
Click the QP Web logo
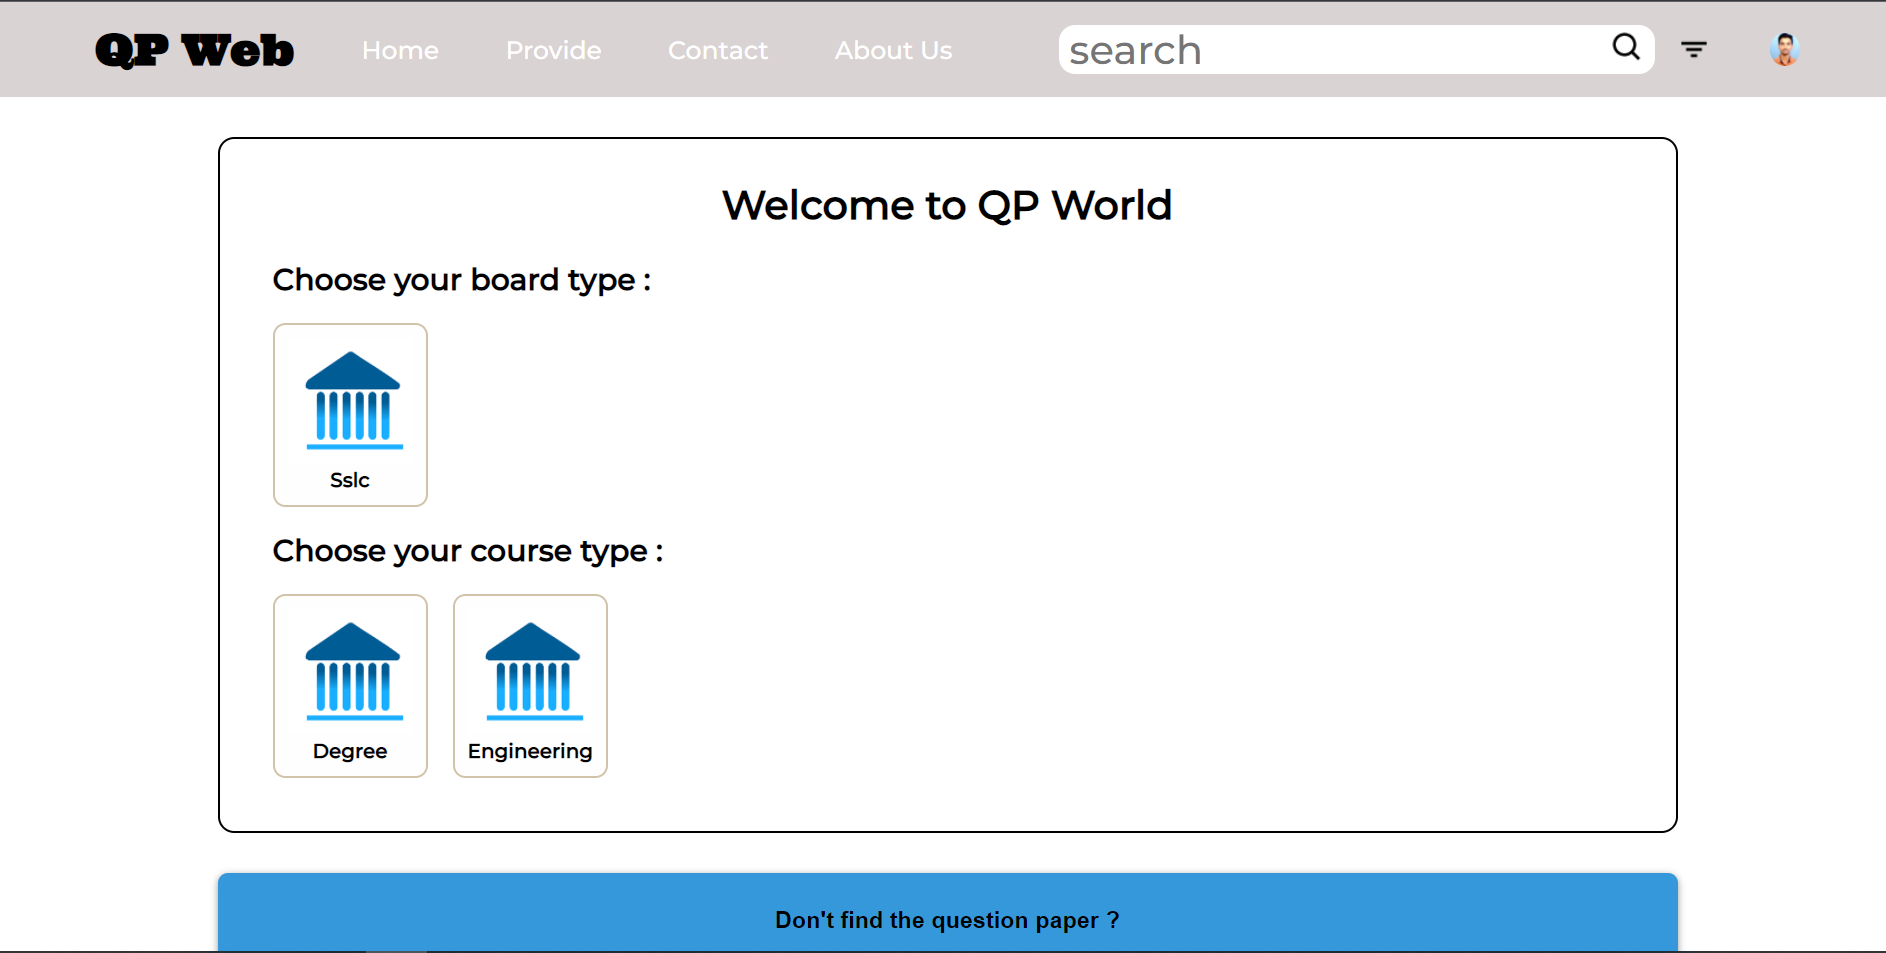tap(194, 48)
